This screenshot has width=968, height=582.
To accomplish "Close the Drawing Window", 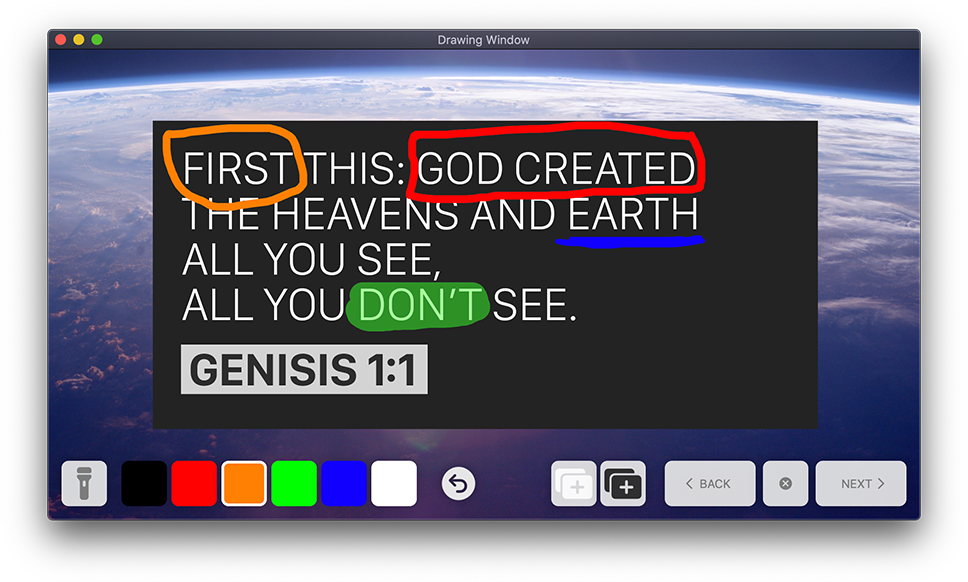I will click(x=60, y=39).
